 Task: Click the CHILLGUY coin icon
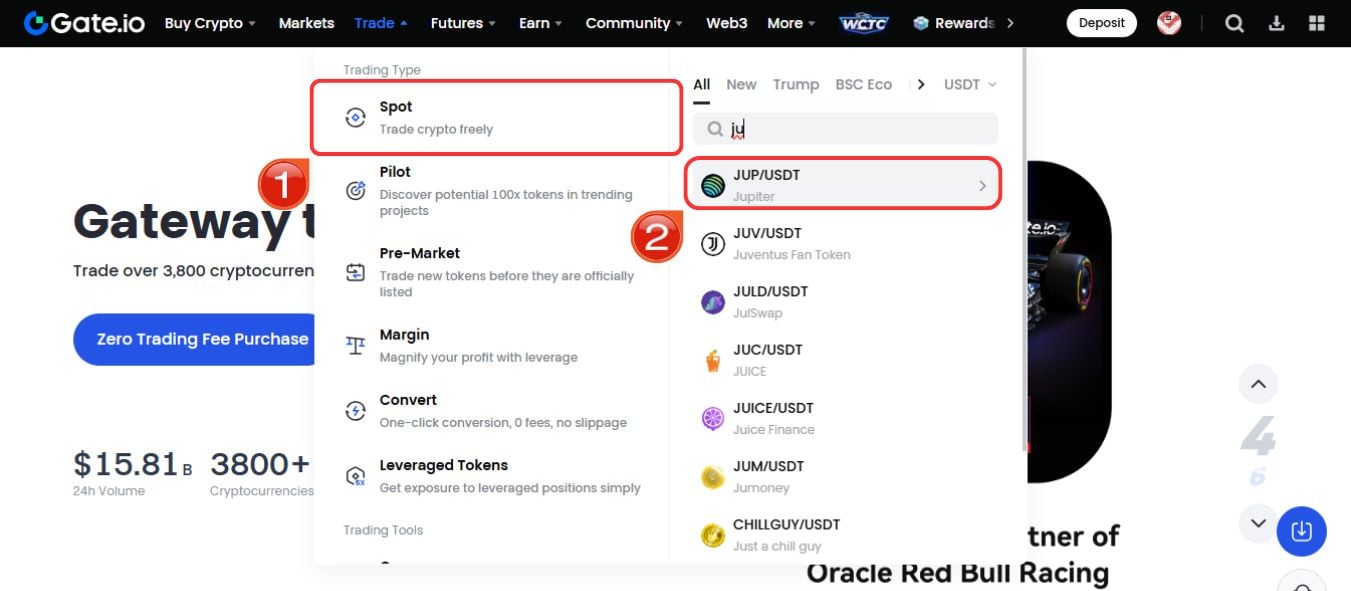pos(713,535)
